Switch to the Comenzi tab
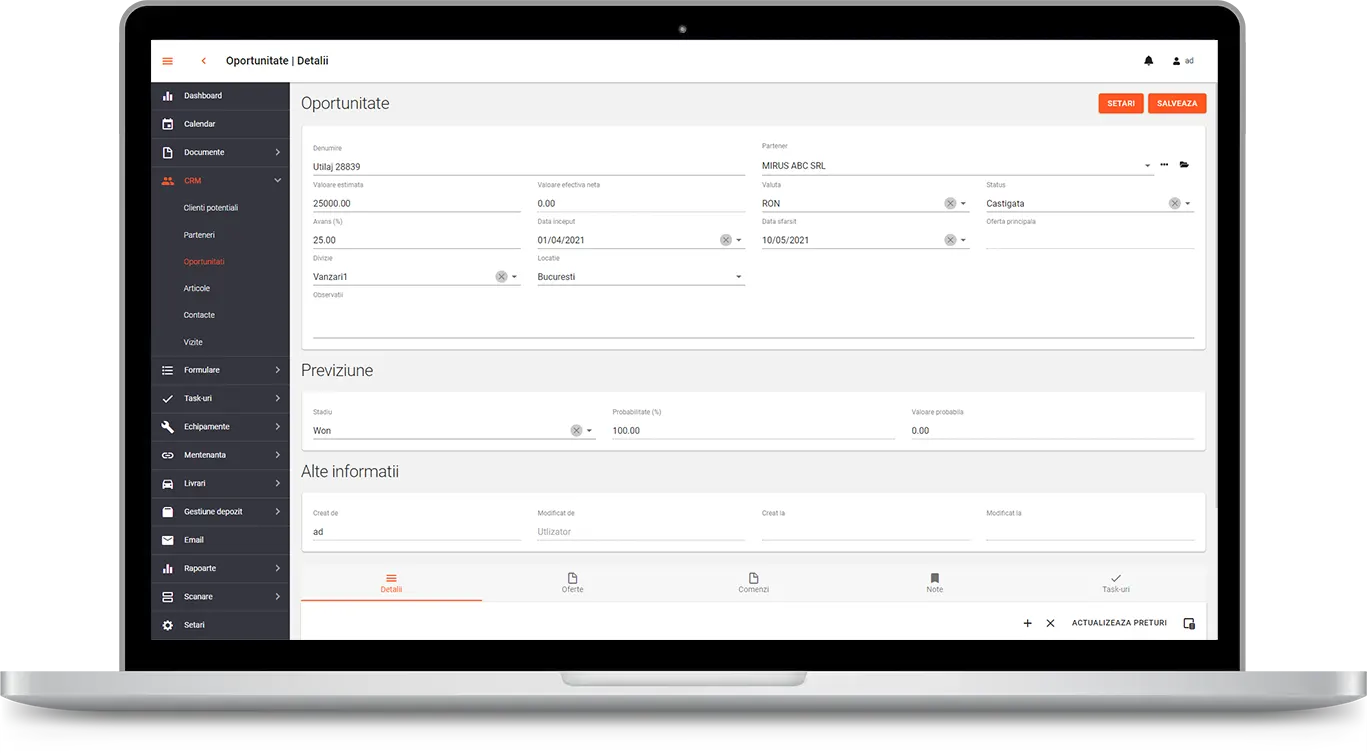The width and height of the screenshot is (1367, 753). point(753,583)
